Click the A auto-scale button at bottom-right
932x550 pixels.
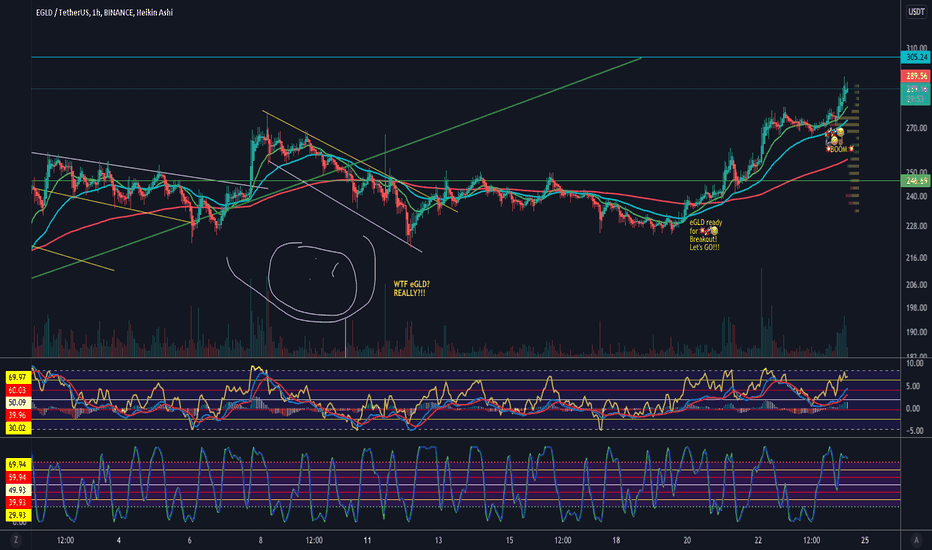pos(916,540)
